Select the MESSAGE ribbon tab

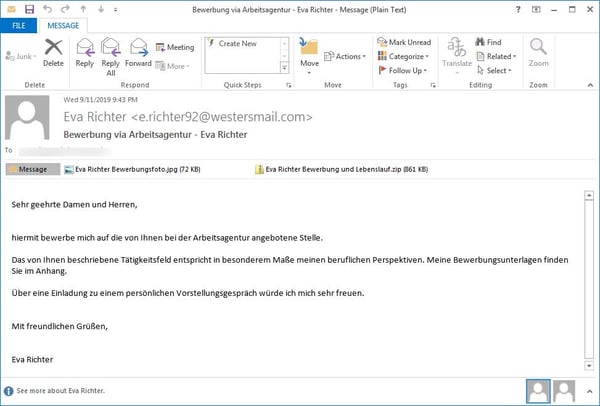pyautogui.click(x=61, y=24)
